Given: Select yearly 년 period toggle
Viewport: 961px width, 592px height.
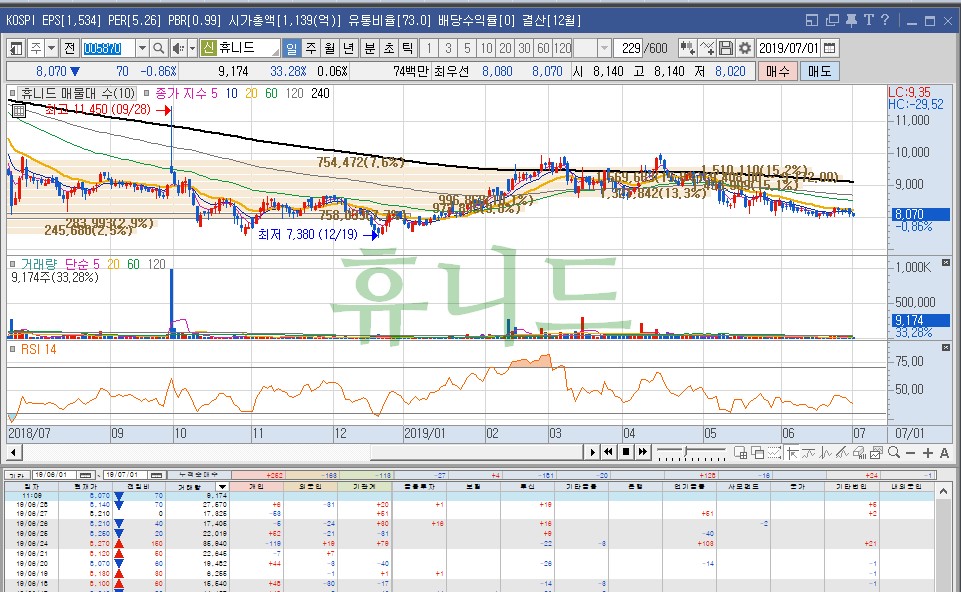Looking at the screenshot, I should point(349,48).
